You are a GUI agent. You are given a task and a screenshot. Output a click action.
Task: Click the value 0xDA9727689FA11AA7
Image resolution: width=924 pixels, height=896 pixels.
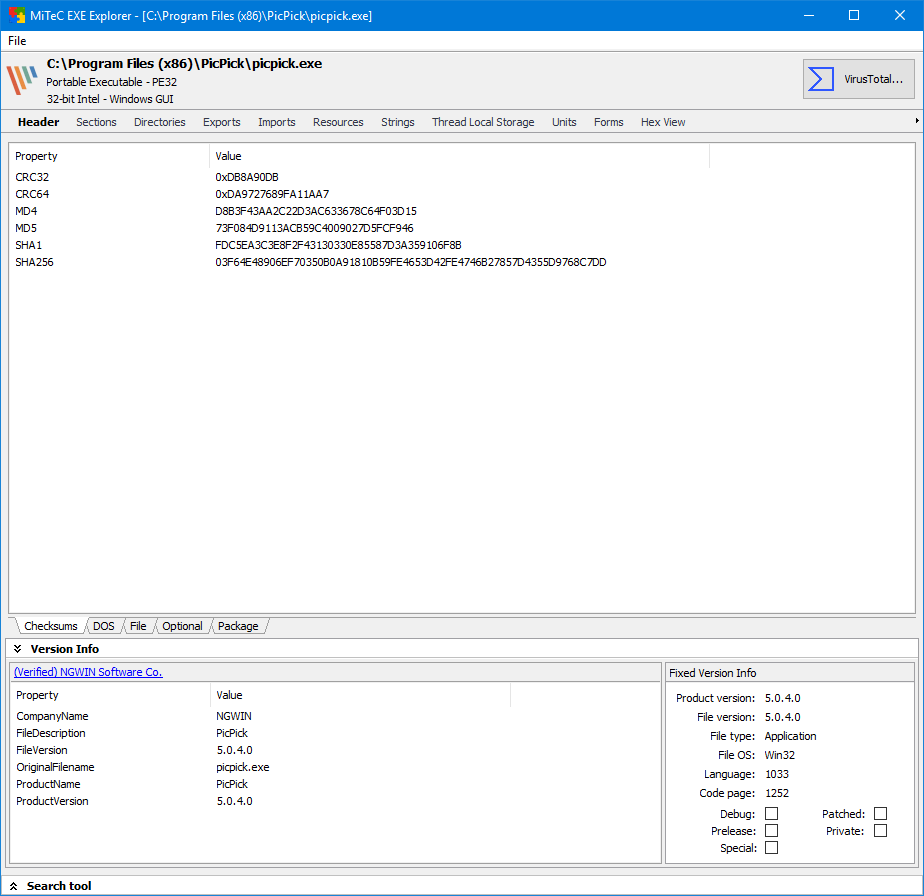[272, 194]
